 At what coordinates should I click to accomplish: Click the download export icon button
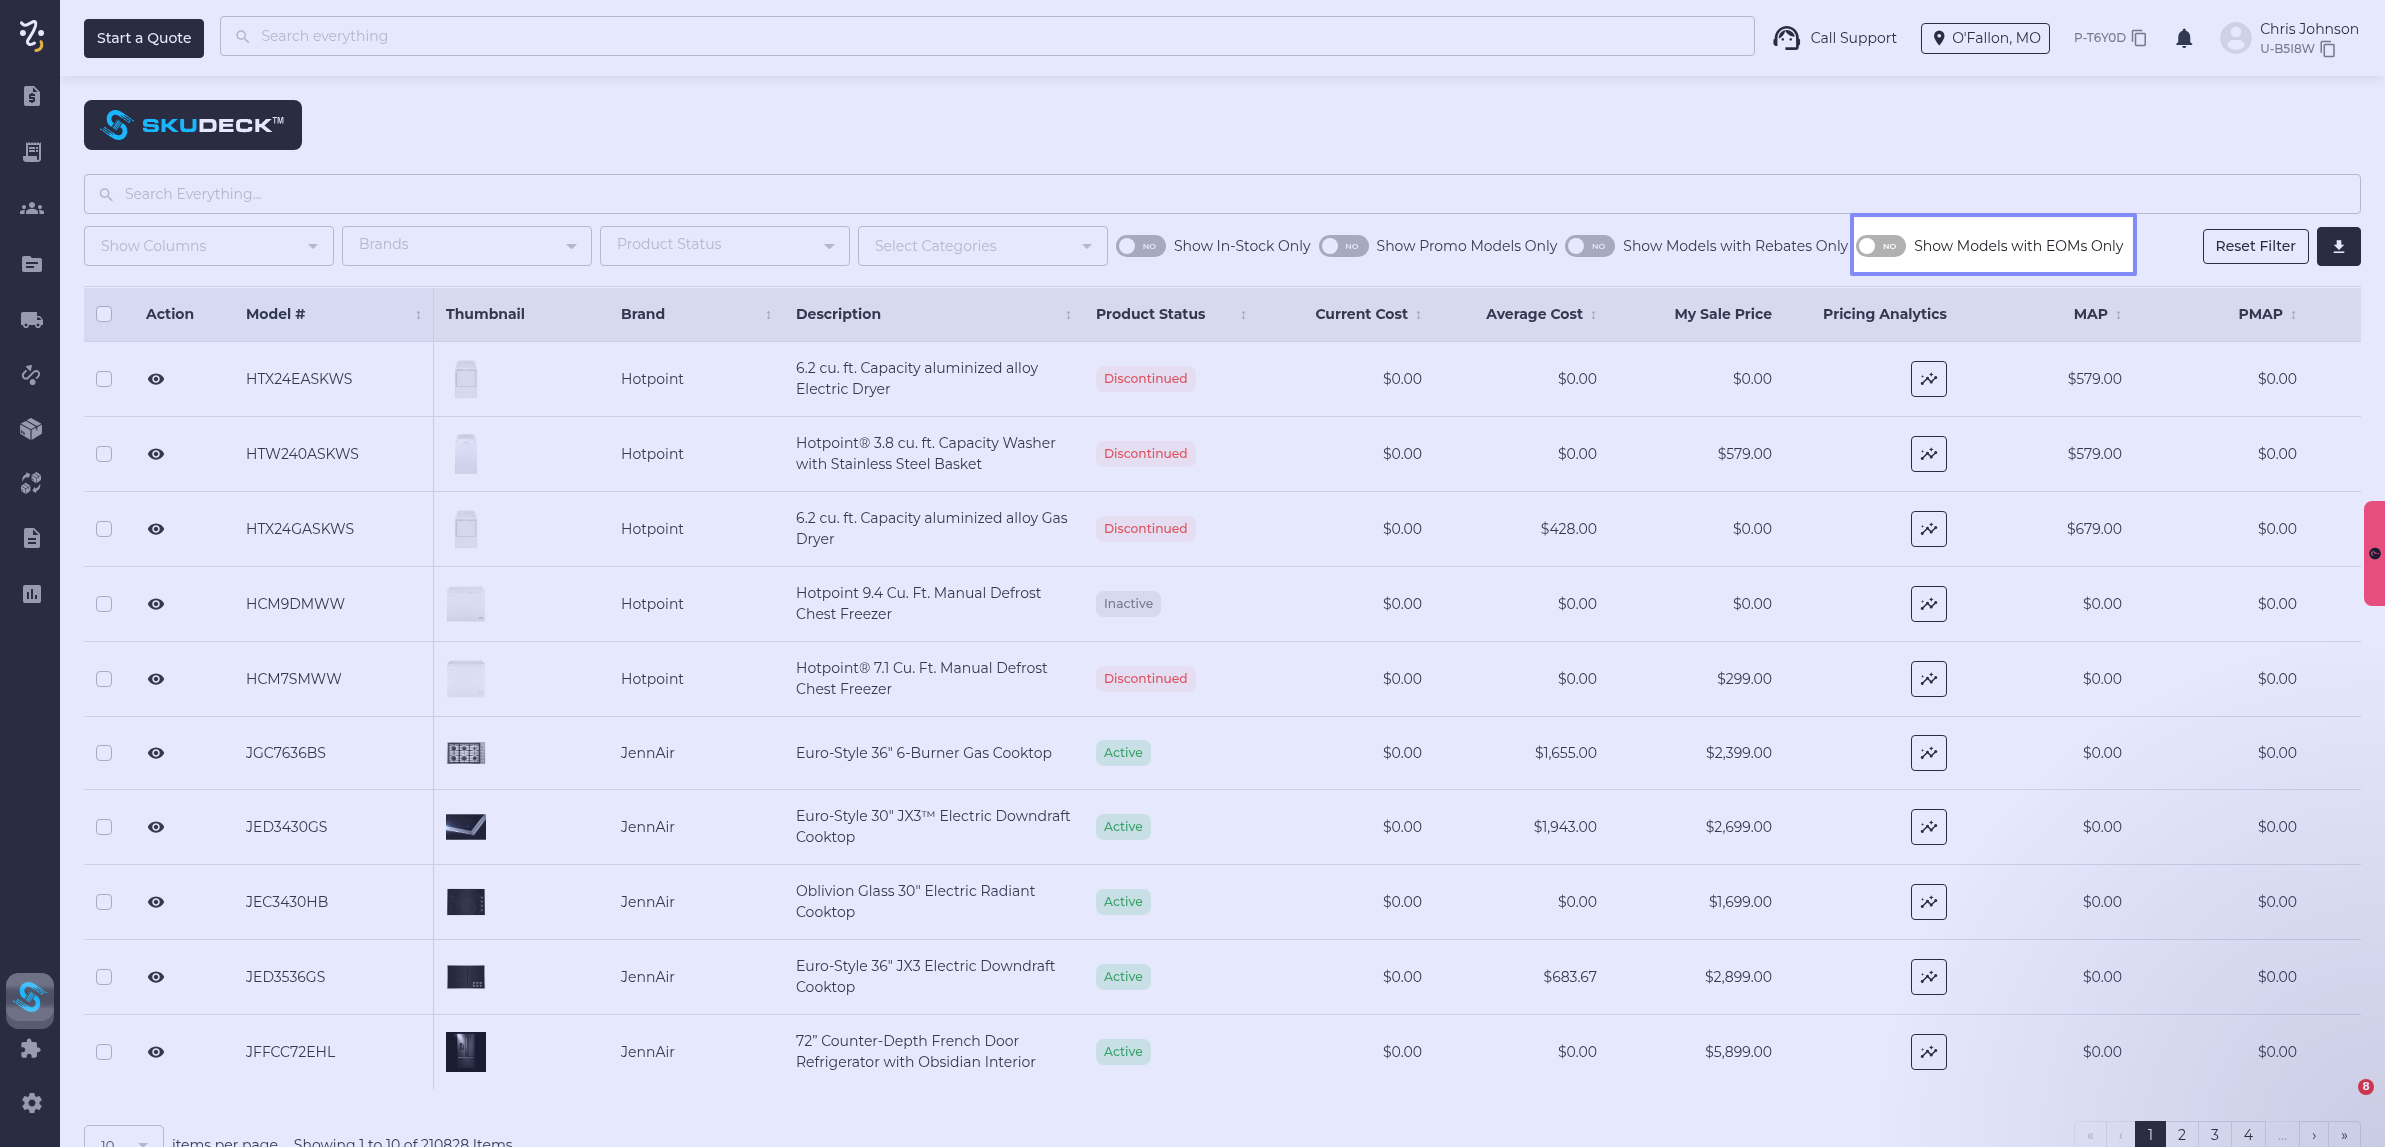click(x=2338, y=246)
